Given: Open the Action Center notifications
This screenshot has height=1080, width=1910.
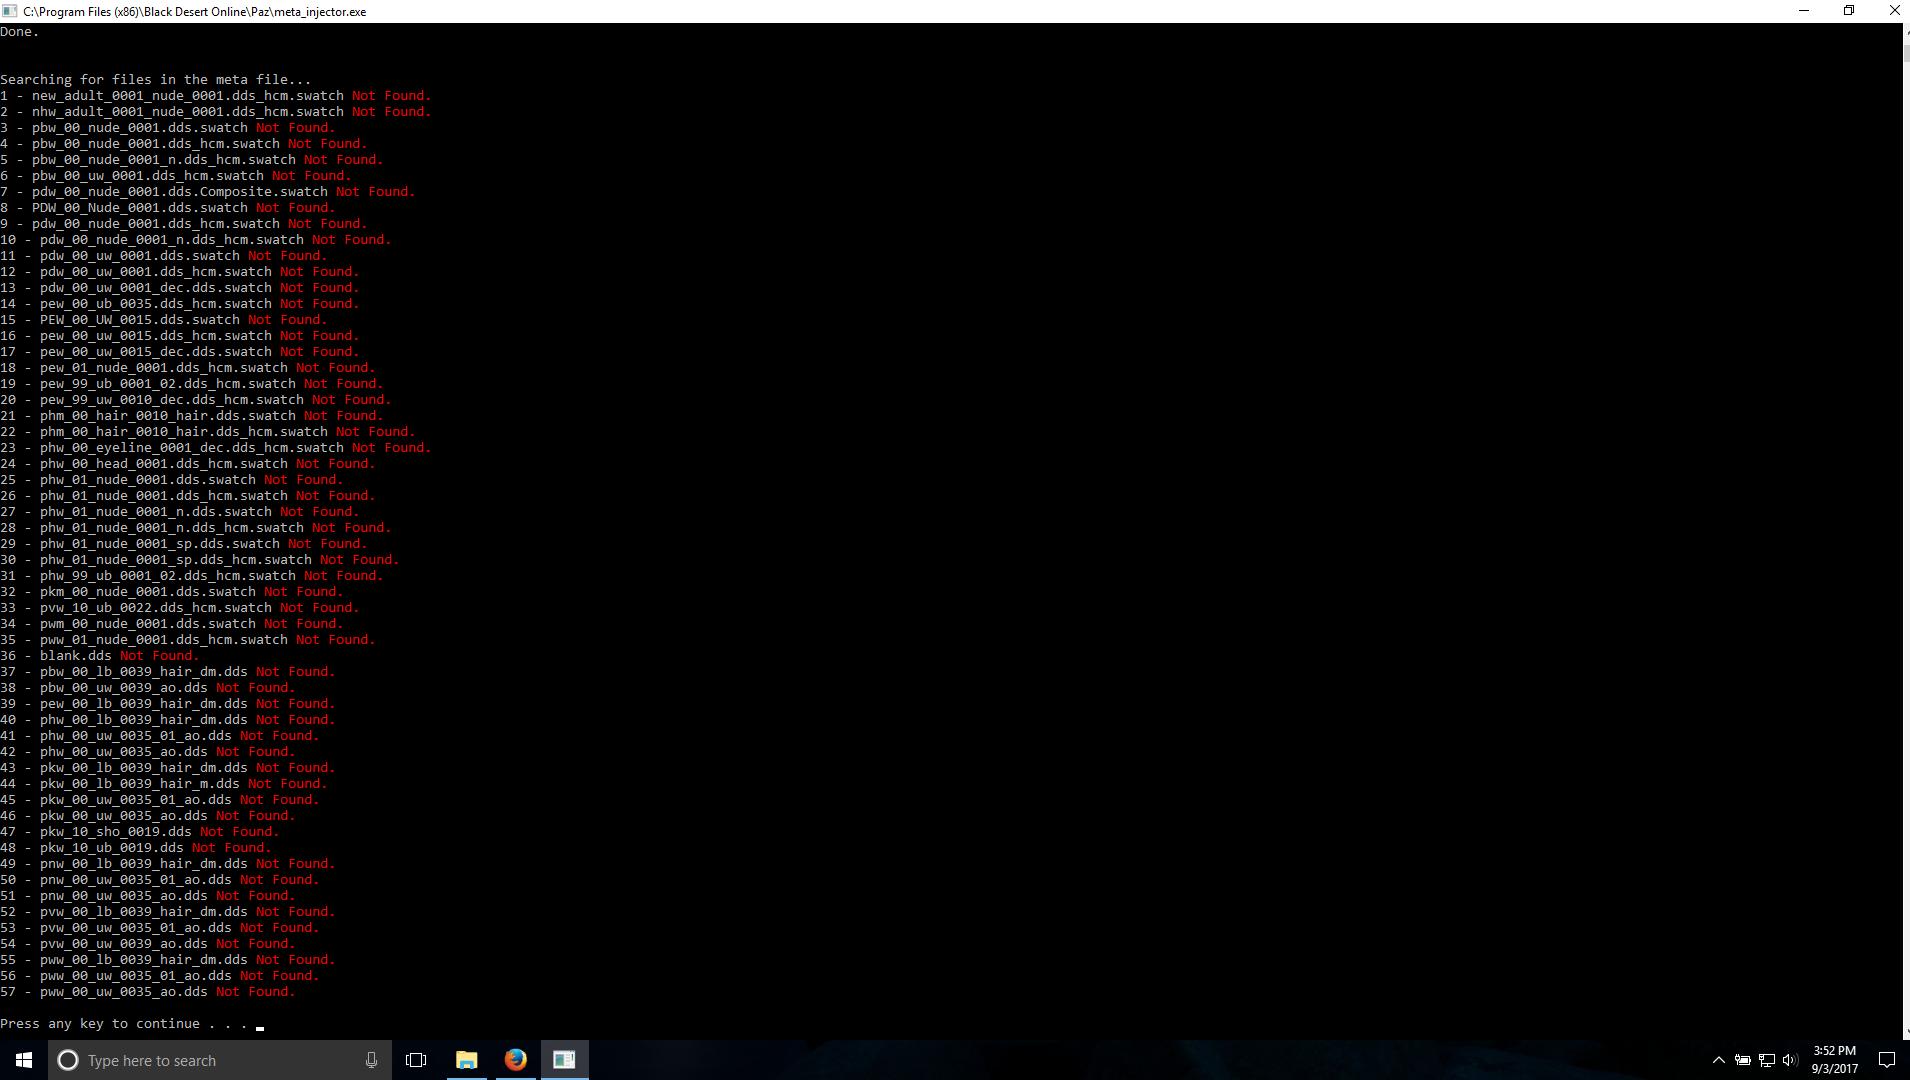Looking at the screenshot, I should 1887,1060.
